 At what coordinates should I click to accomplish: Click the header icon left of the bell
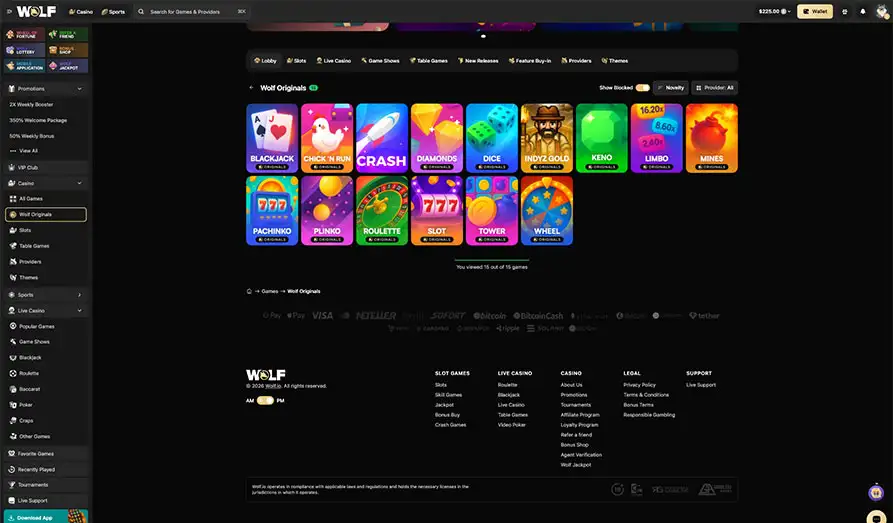(845, 11)
